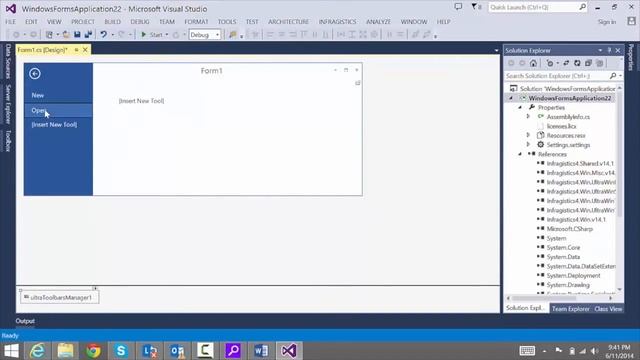The image size is (640, 360).
Task: Open the FILE menu
Action: (x=11, y=22)
